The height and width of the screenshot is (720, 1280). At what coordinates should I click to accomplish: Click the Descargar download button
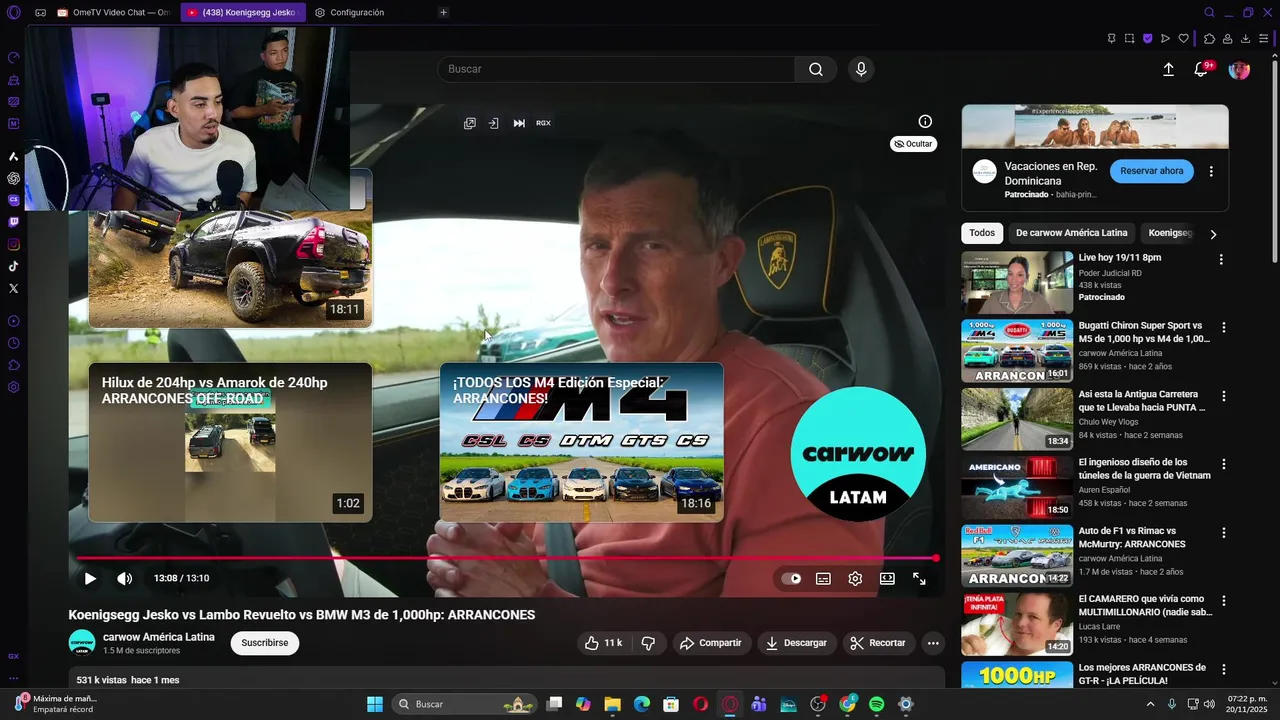796,643
